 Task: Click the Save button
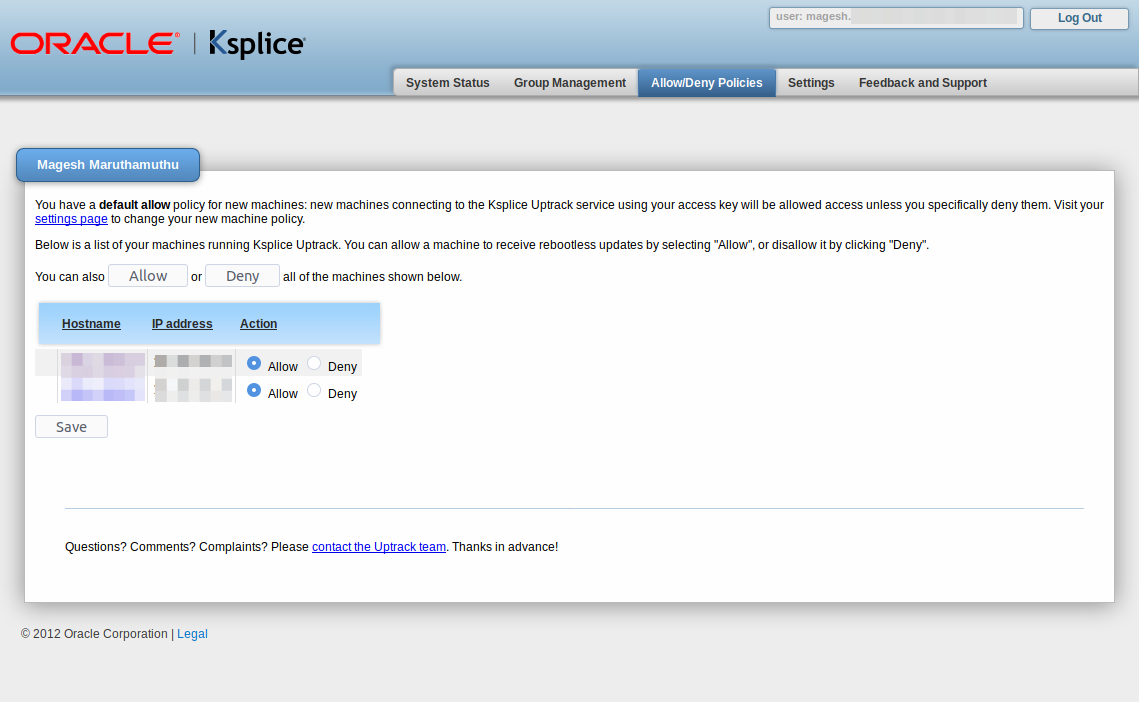(71, 427)
